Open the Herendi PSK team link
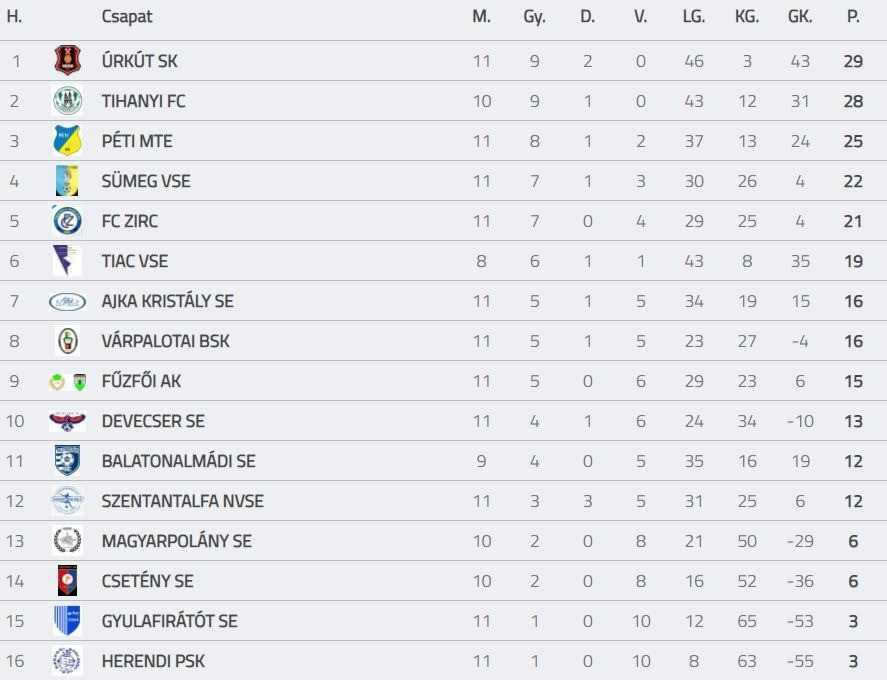Viewport: 887px width, 680px height. (153, 661)
